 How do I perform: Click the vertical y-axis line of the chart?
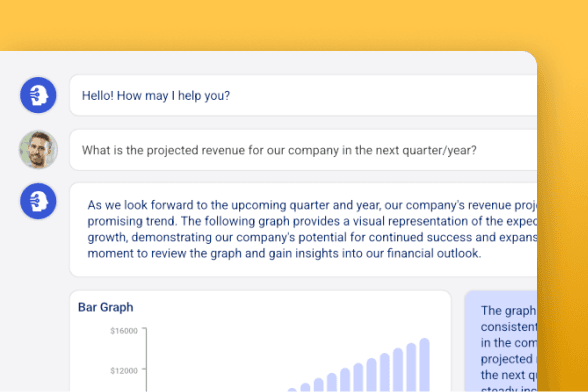coord(146,360)
